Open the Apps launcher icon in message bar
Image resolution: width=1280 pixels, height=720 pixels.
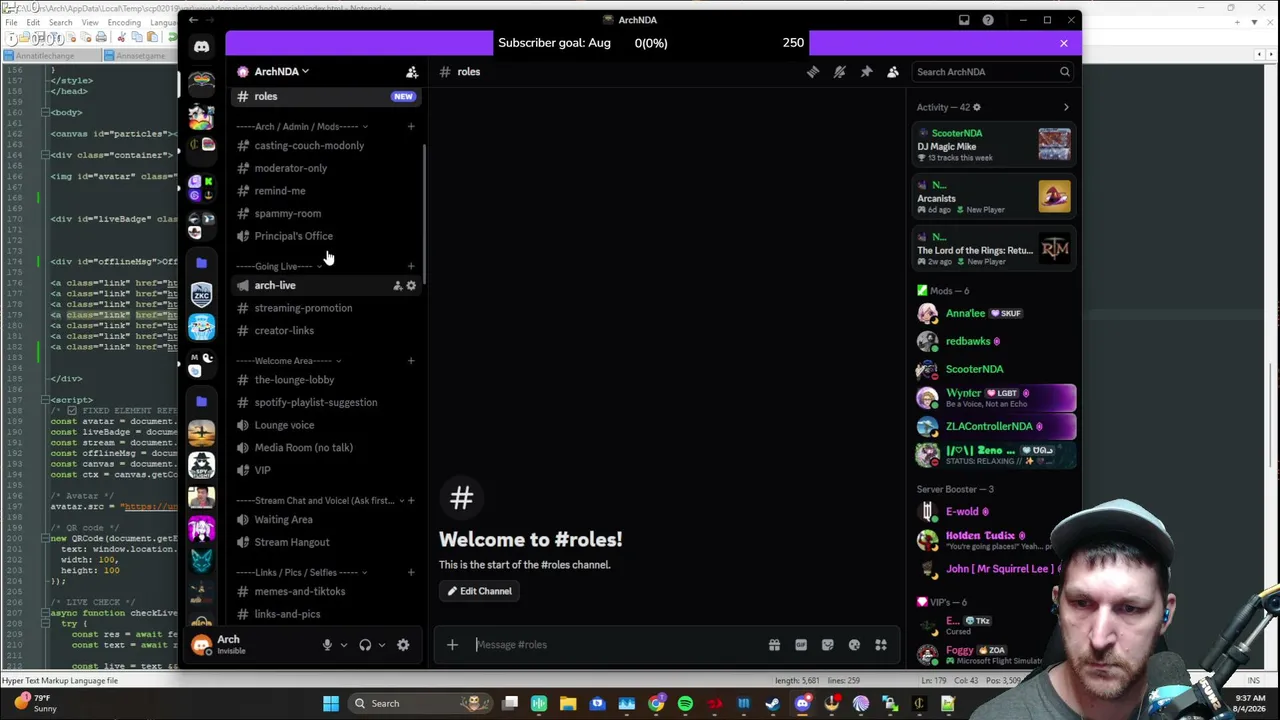coord(881,645)
